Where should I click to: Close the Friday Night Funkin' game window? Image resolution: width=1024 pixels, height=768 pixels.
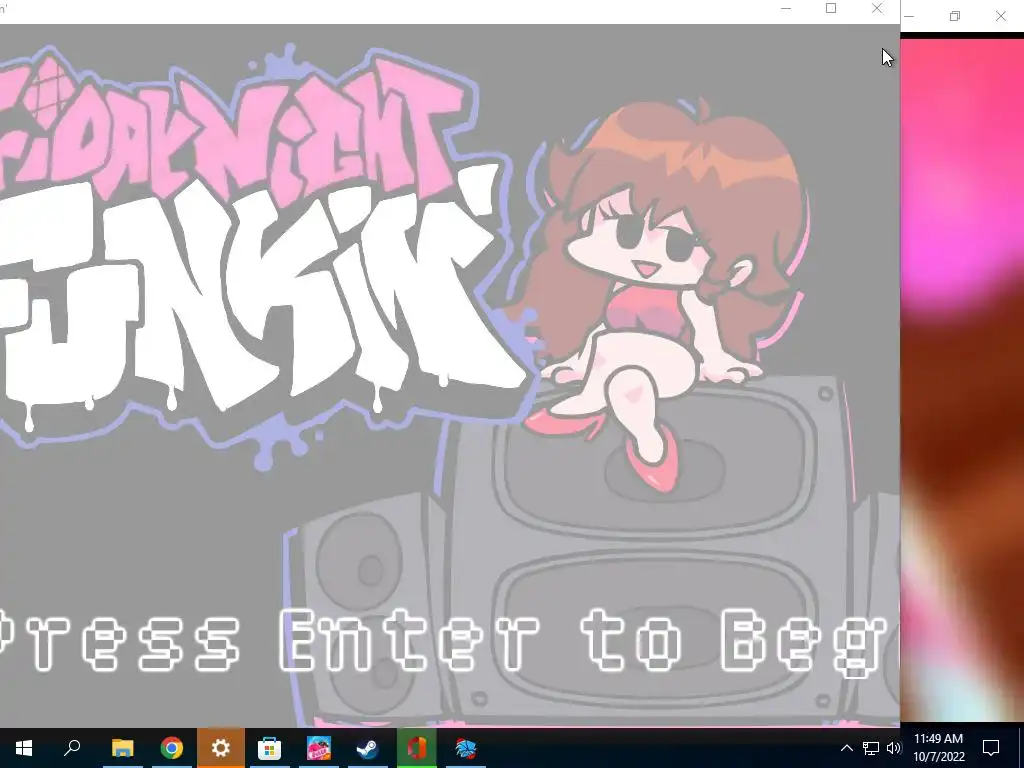pos(877,8)
